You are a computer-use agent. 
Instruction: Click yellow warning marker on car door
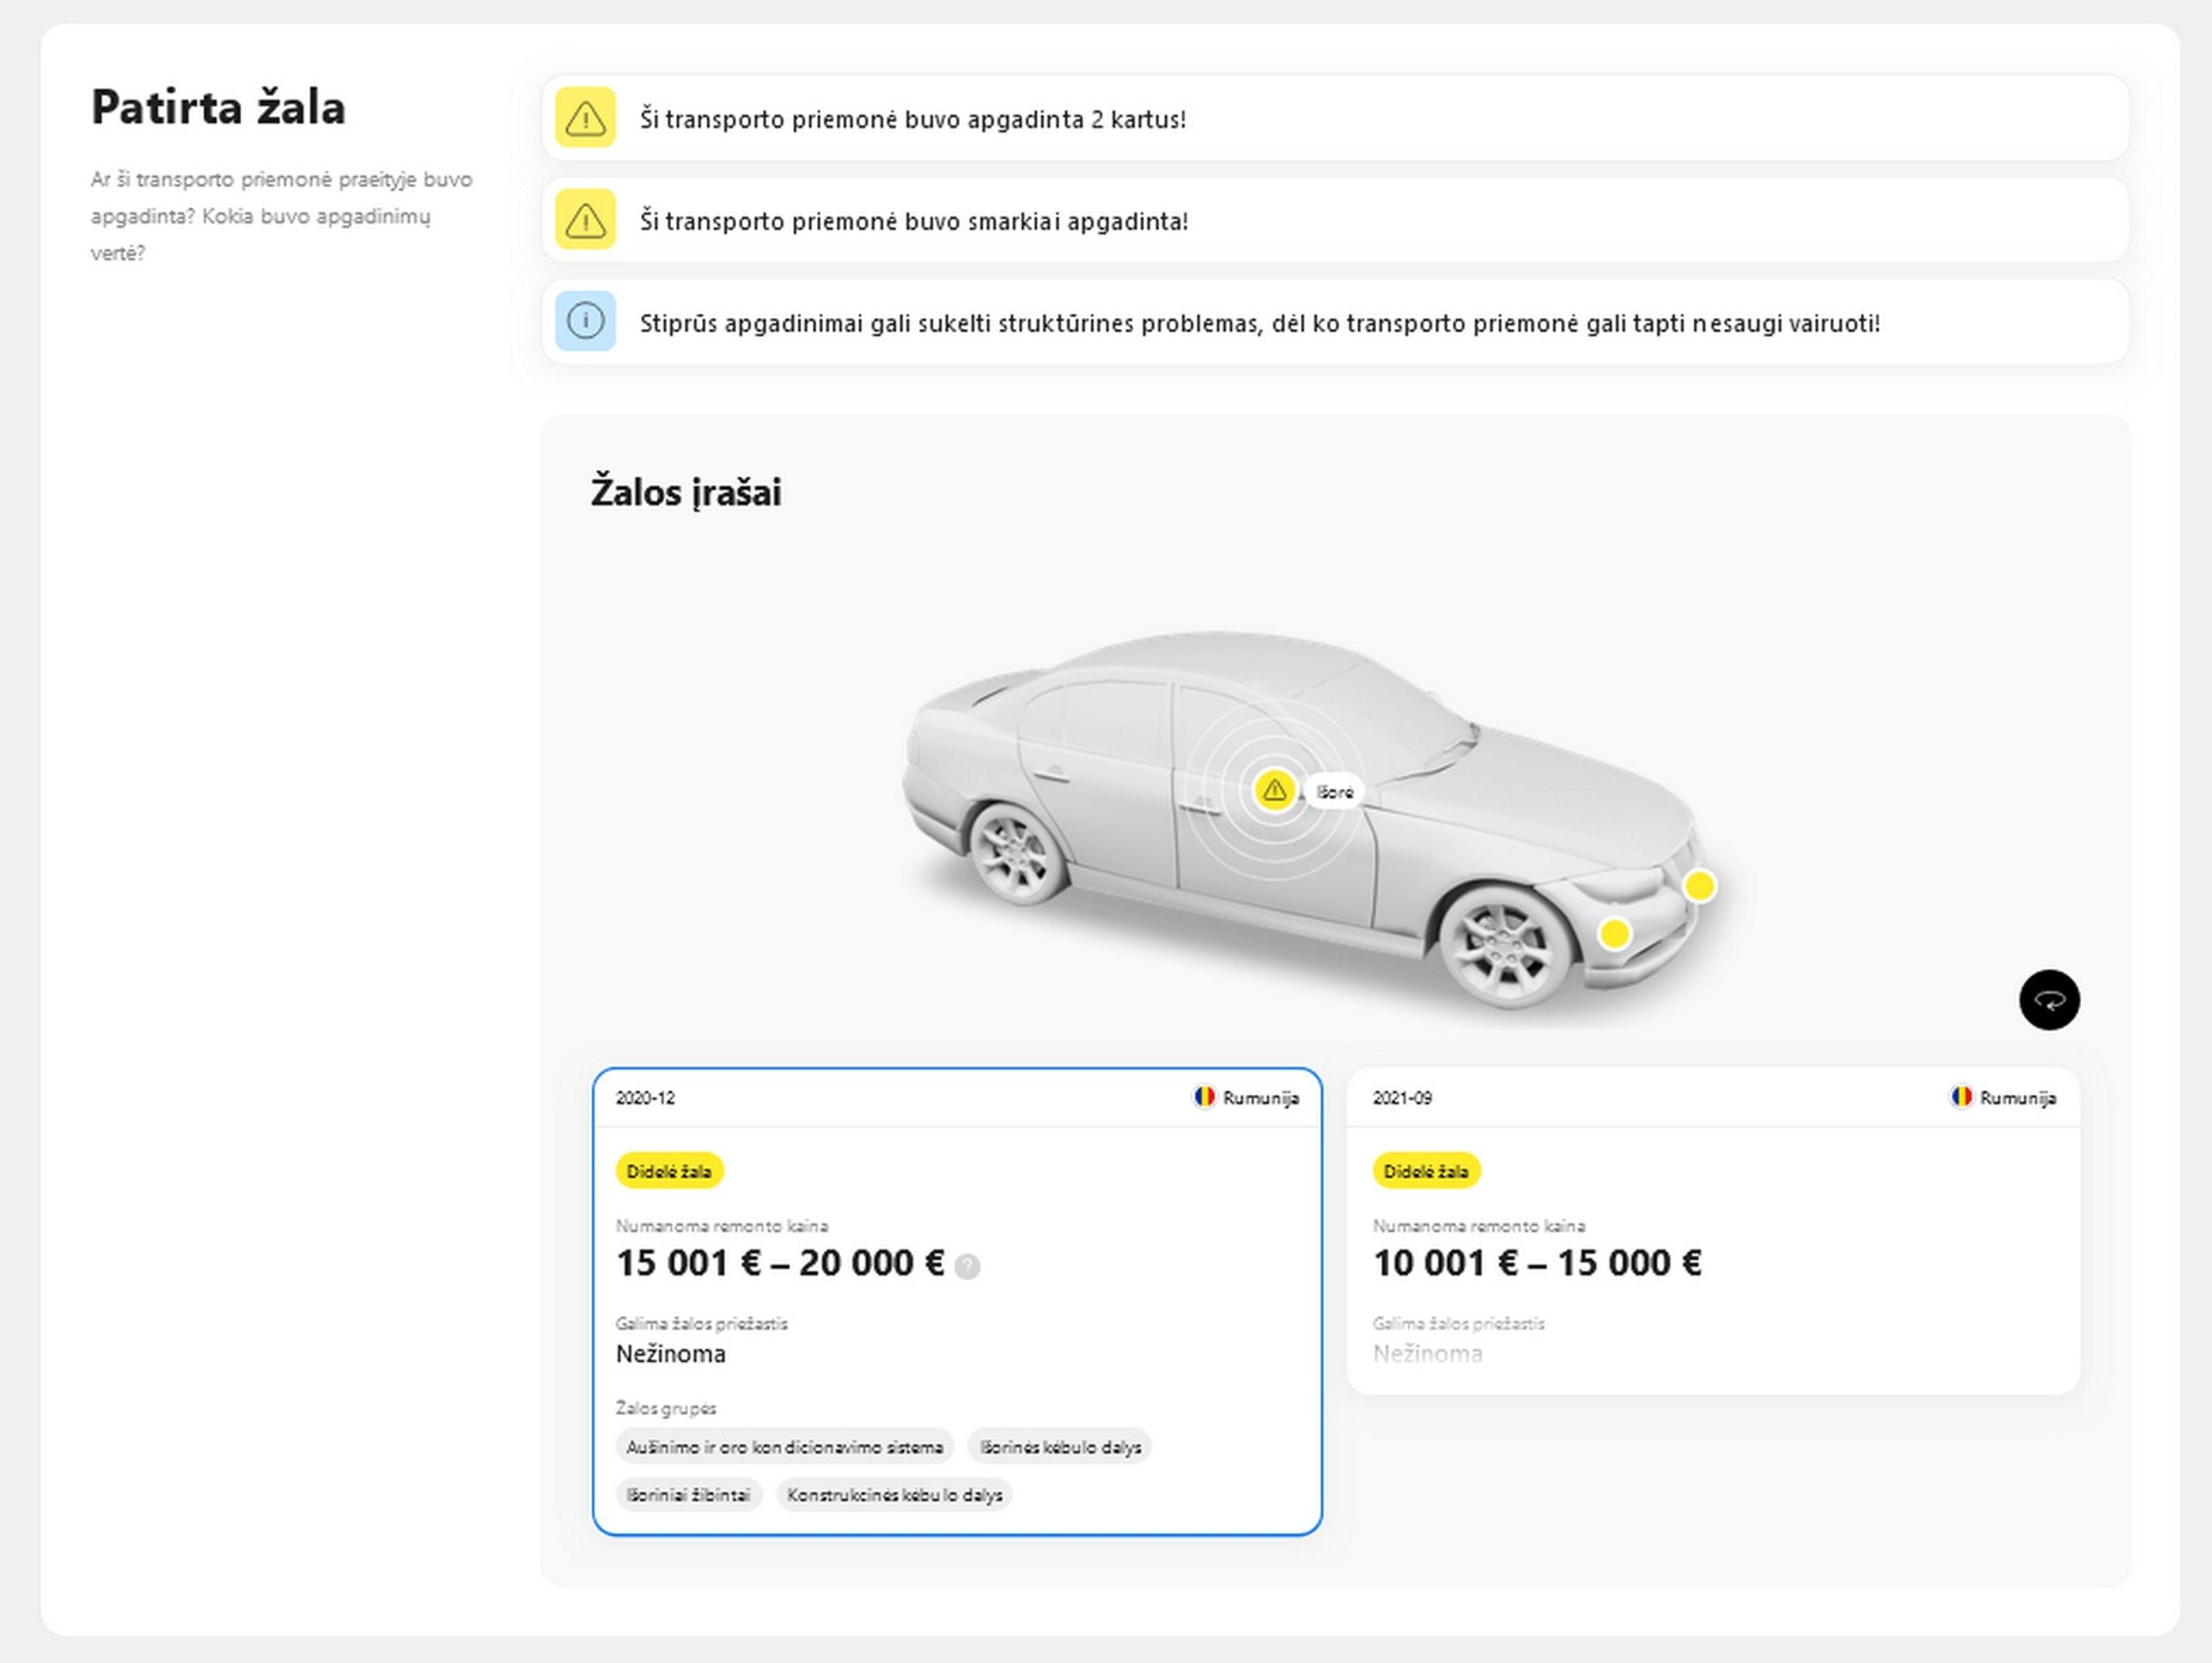point(1274,791)
